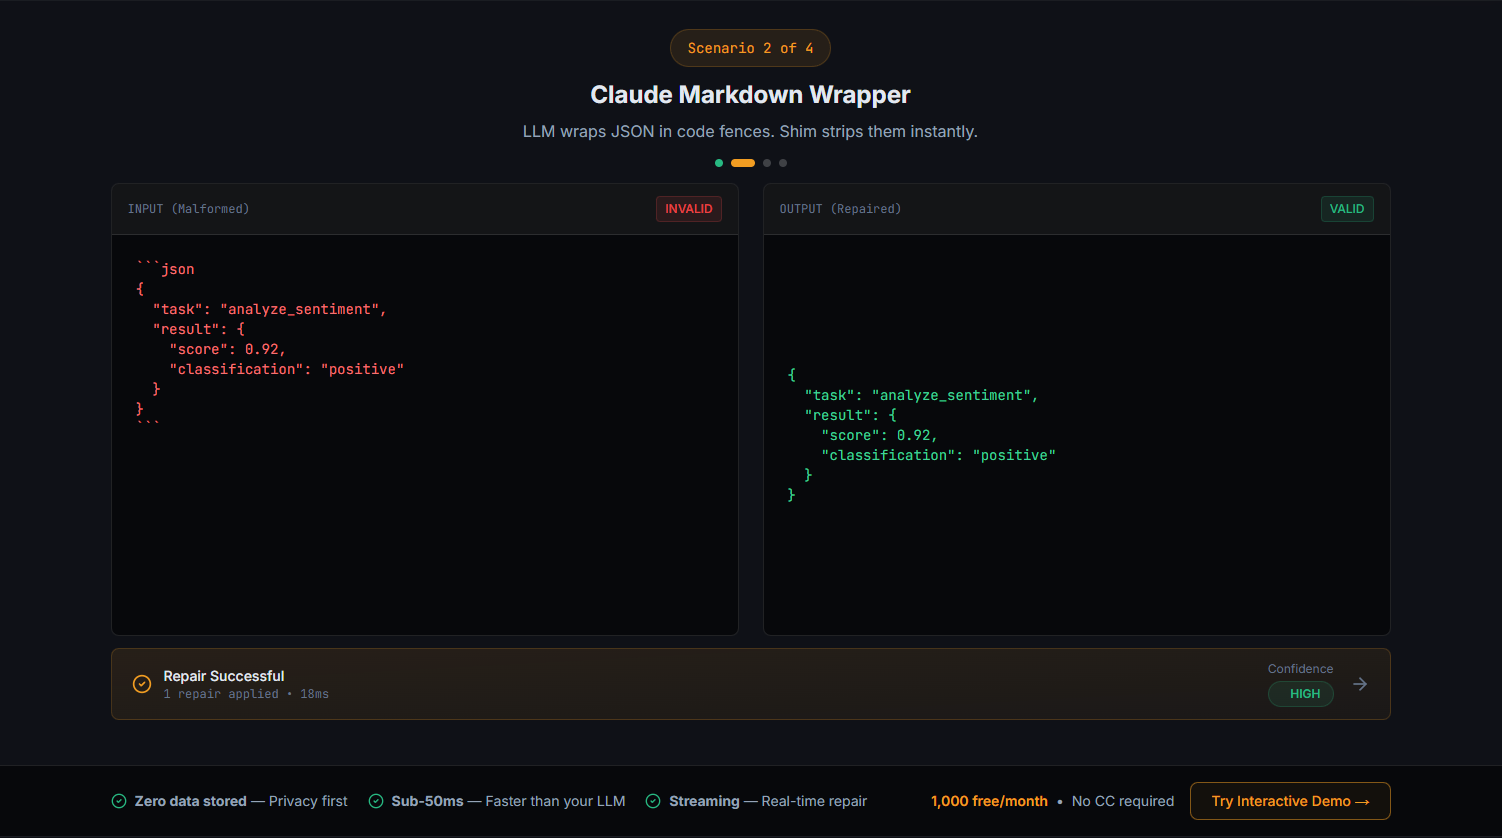Click the HIGH confidence badge
This screenshot has width=1502, height=838.
click(x=1301, y=694)
